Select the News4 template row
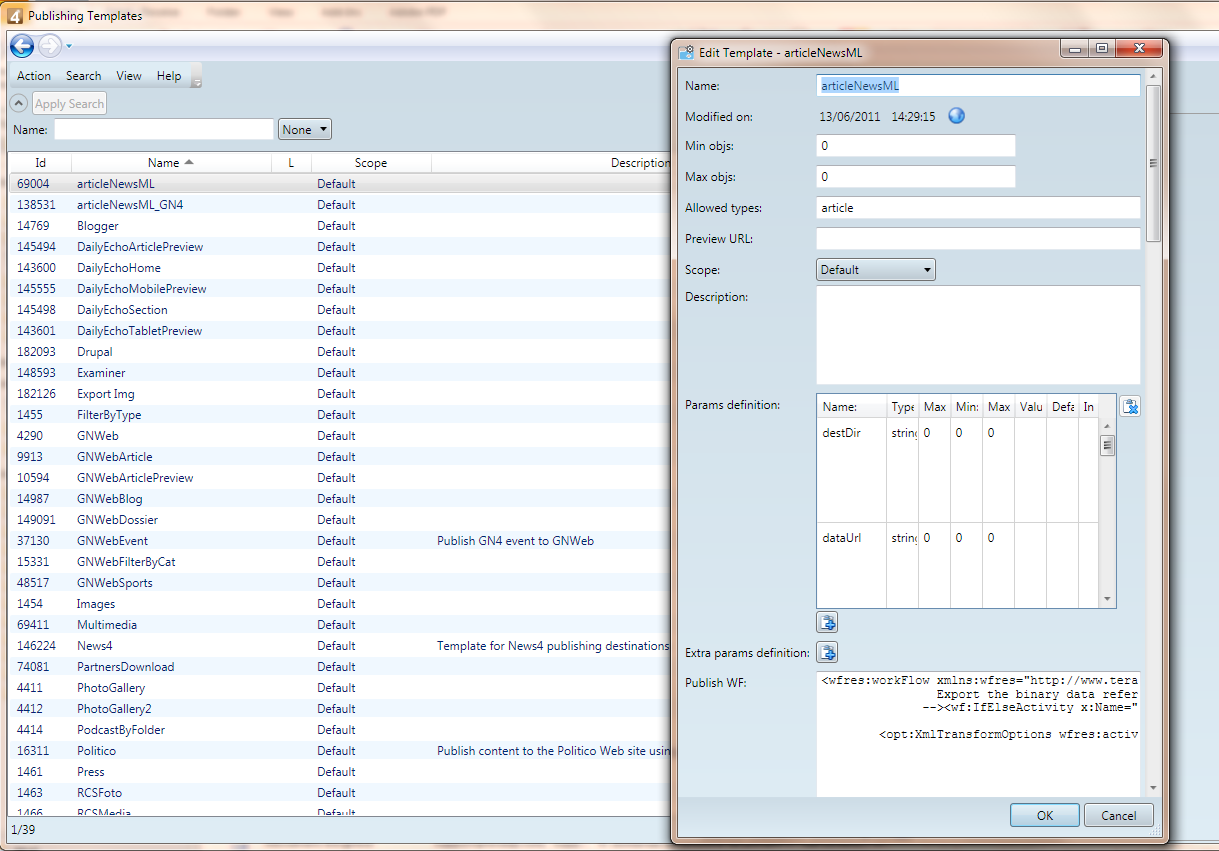This screenshot has width=1219, height=851. point(340,646)
